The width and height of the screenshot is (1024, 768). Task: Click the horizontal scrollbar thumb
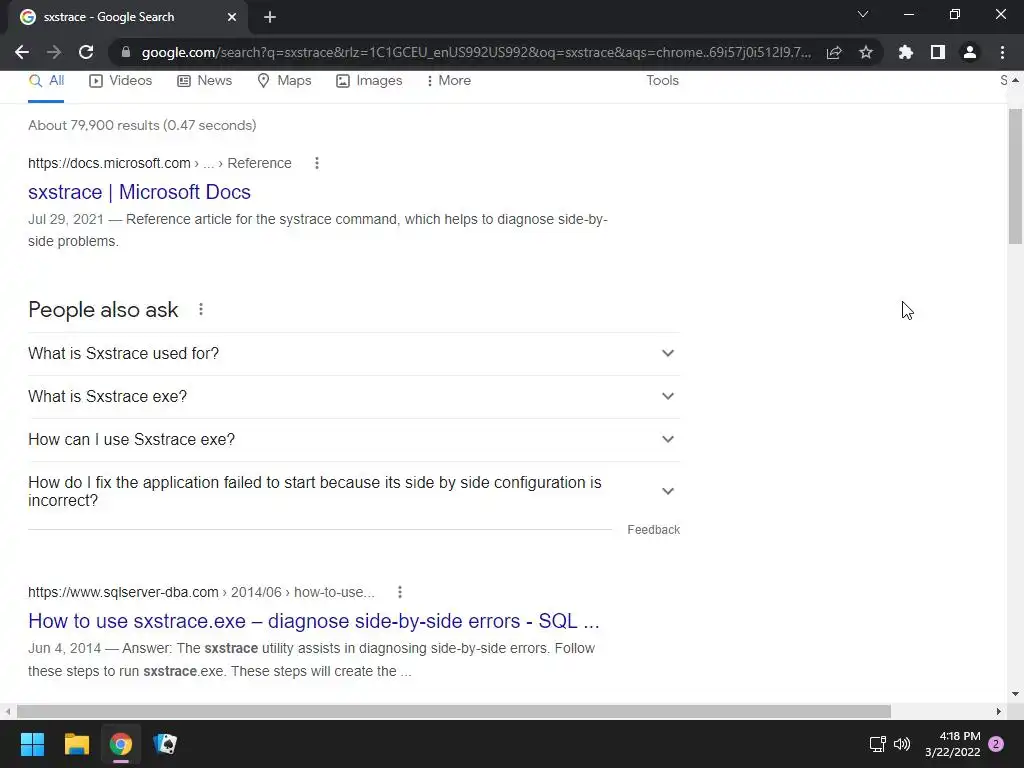(x=454, y=711)
